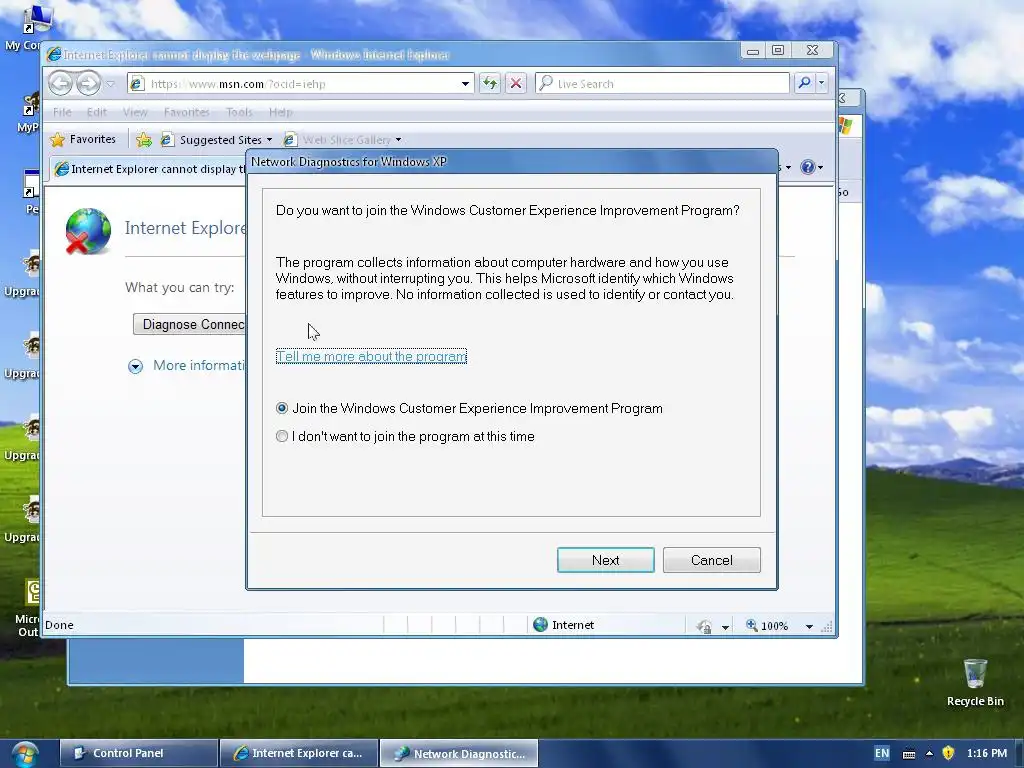Open Suggested Sites dropdown
This screenshot has width=1024, height=768.
pos(216,140)
